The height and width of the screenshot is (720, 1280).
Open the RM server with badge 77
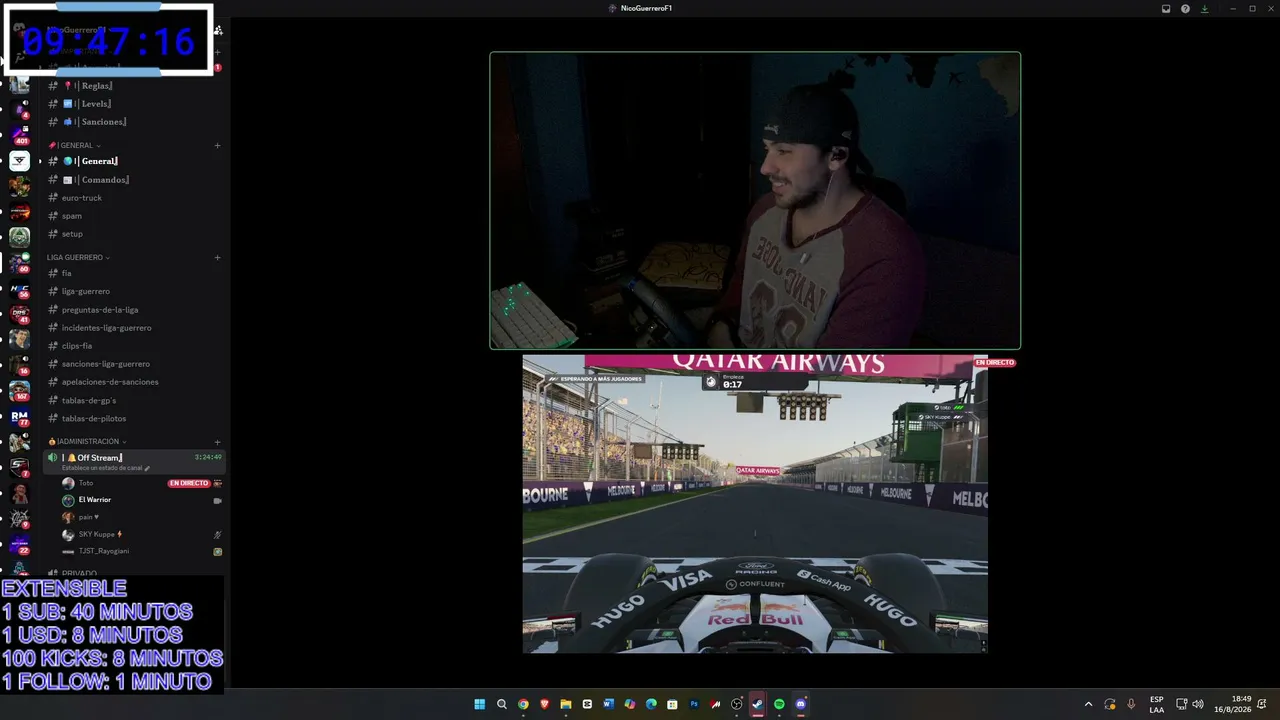tap(20, 416)
